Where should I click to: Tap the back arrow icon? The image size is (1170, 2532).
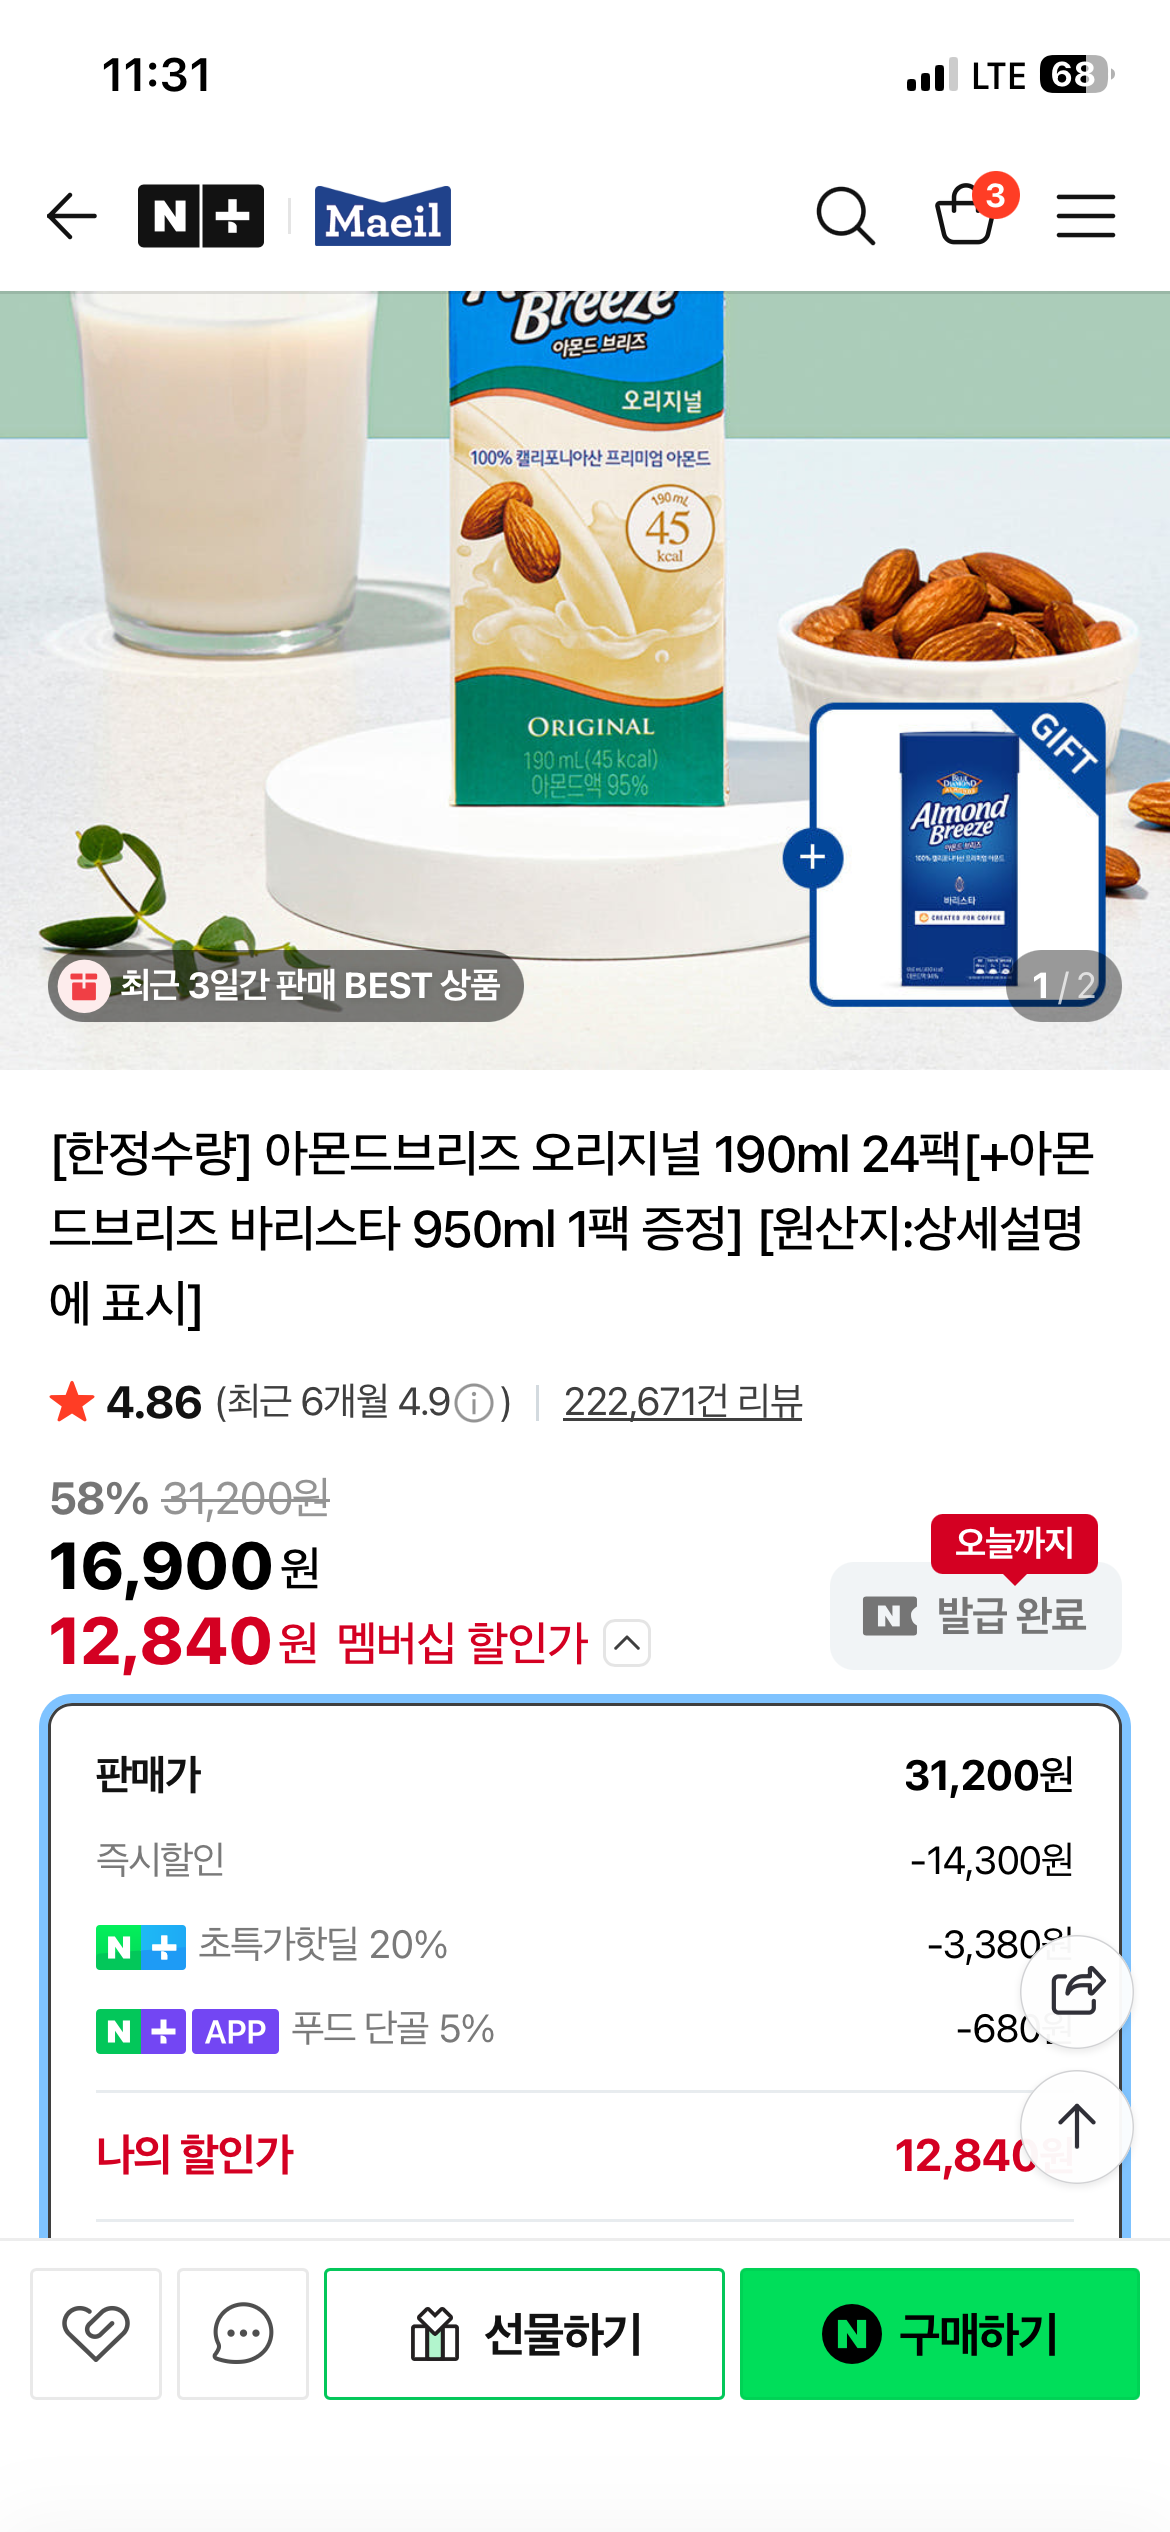click(x=72, y=216)
